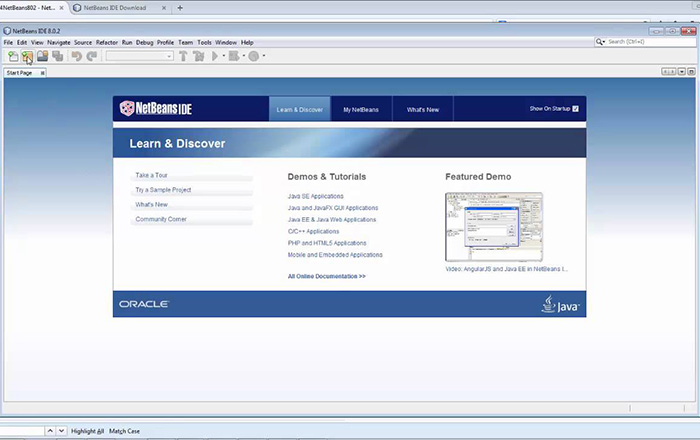Click the Build Project hammer icon

(x=183, y=56)
